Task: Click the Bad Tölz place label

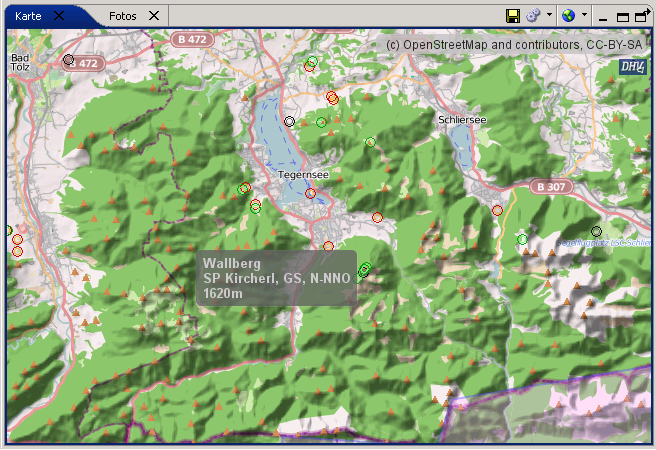Action: coord(20,62)
